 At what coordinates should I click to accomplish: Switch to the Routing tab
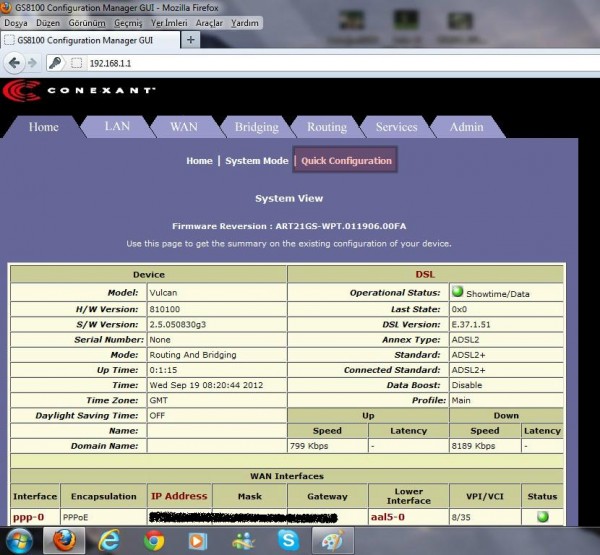(x=327, y=127)
